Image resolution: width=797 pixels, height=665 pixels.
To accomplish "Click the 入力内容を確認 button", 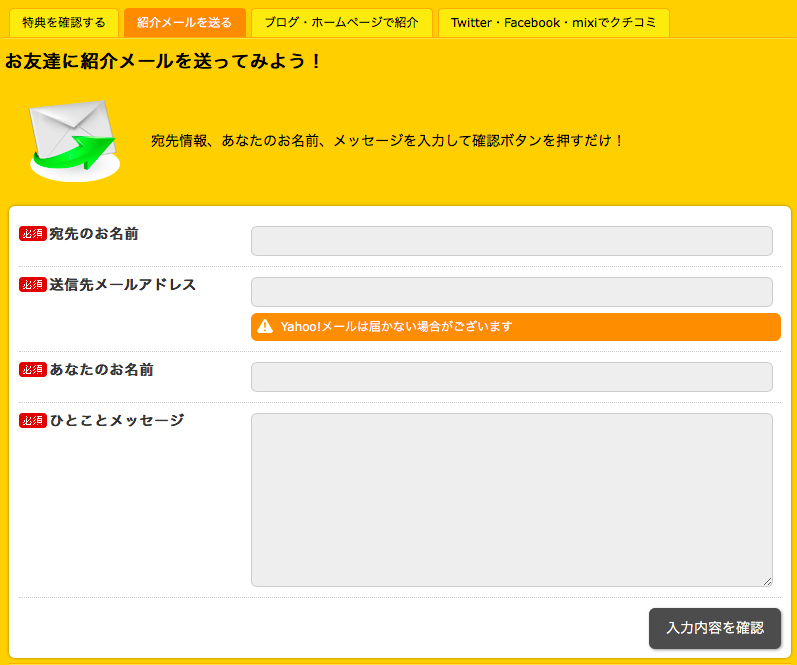I will point(715,628).
